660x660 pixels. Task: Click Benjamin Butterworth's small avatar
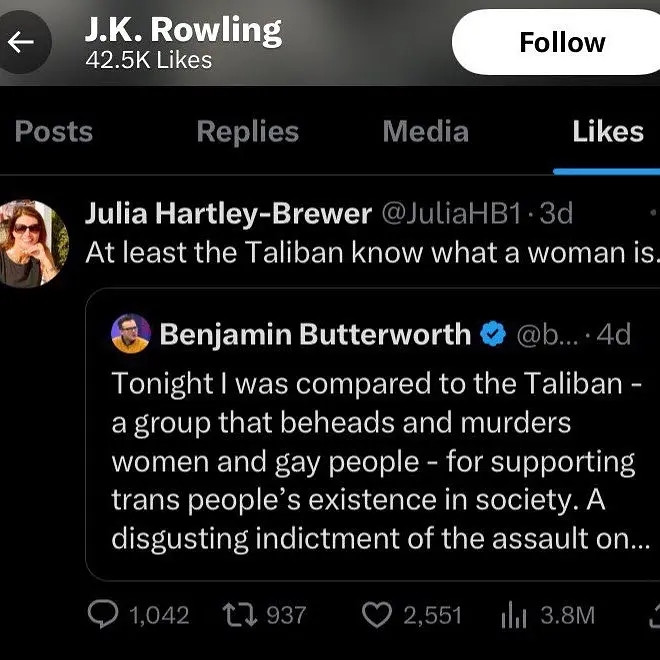[x=131, y=333]
